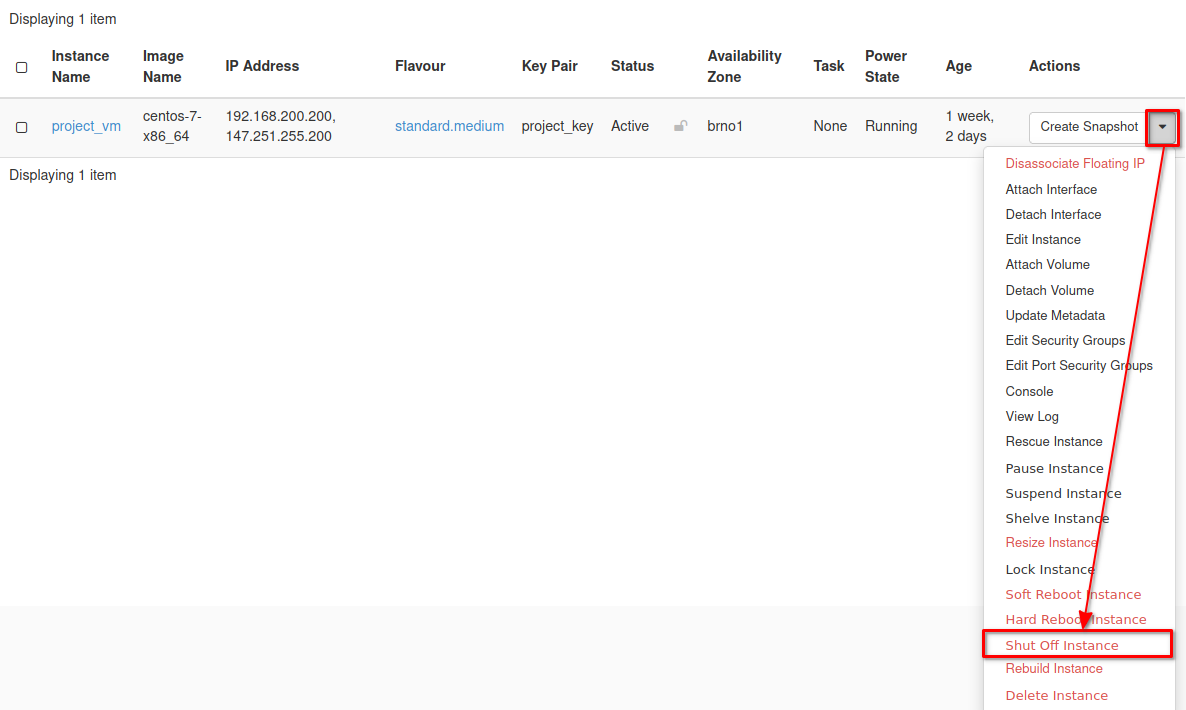Select Attach Interface in the dropdown
The image size is (1186, 710).
pyautogui.click(x=1051, y=189)
